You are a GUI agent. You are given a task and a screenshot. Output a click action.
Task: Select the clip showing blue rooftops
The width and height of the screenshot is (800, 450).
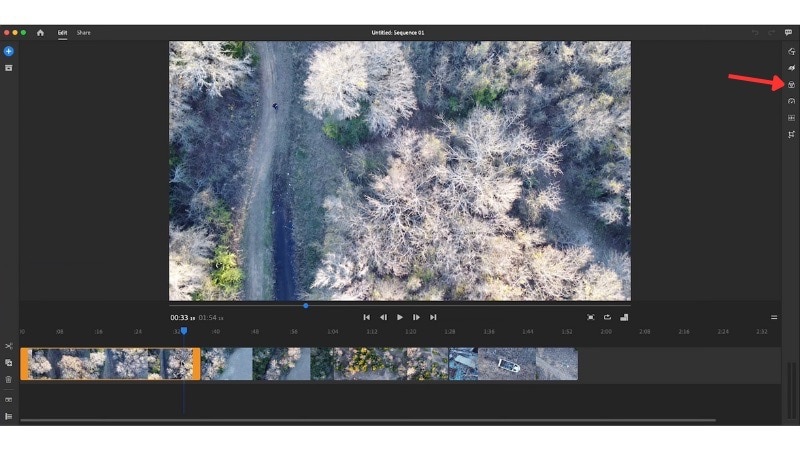point(463,364)
